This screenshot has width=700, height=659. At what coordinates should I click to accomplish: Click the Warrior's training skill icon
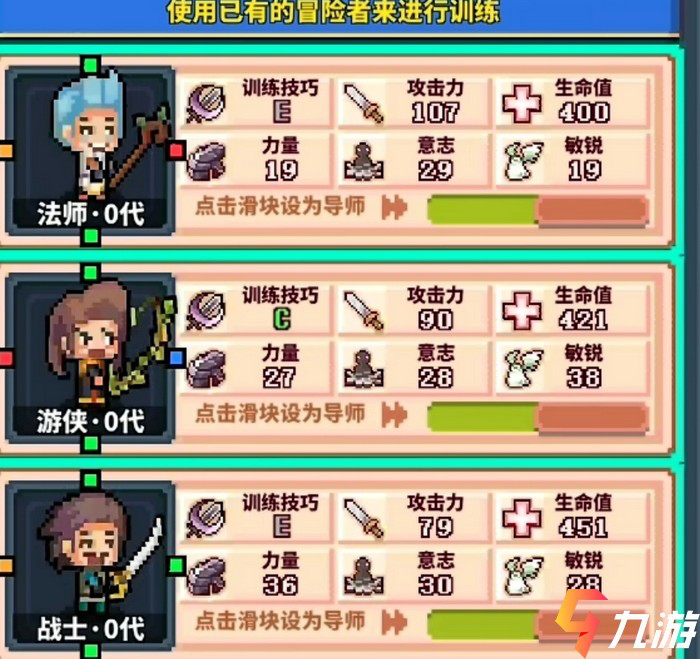tap(206, 518)
